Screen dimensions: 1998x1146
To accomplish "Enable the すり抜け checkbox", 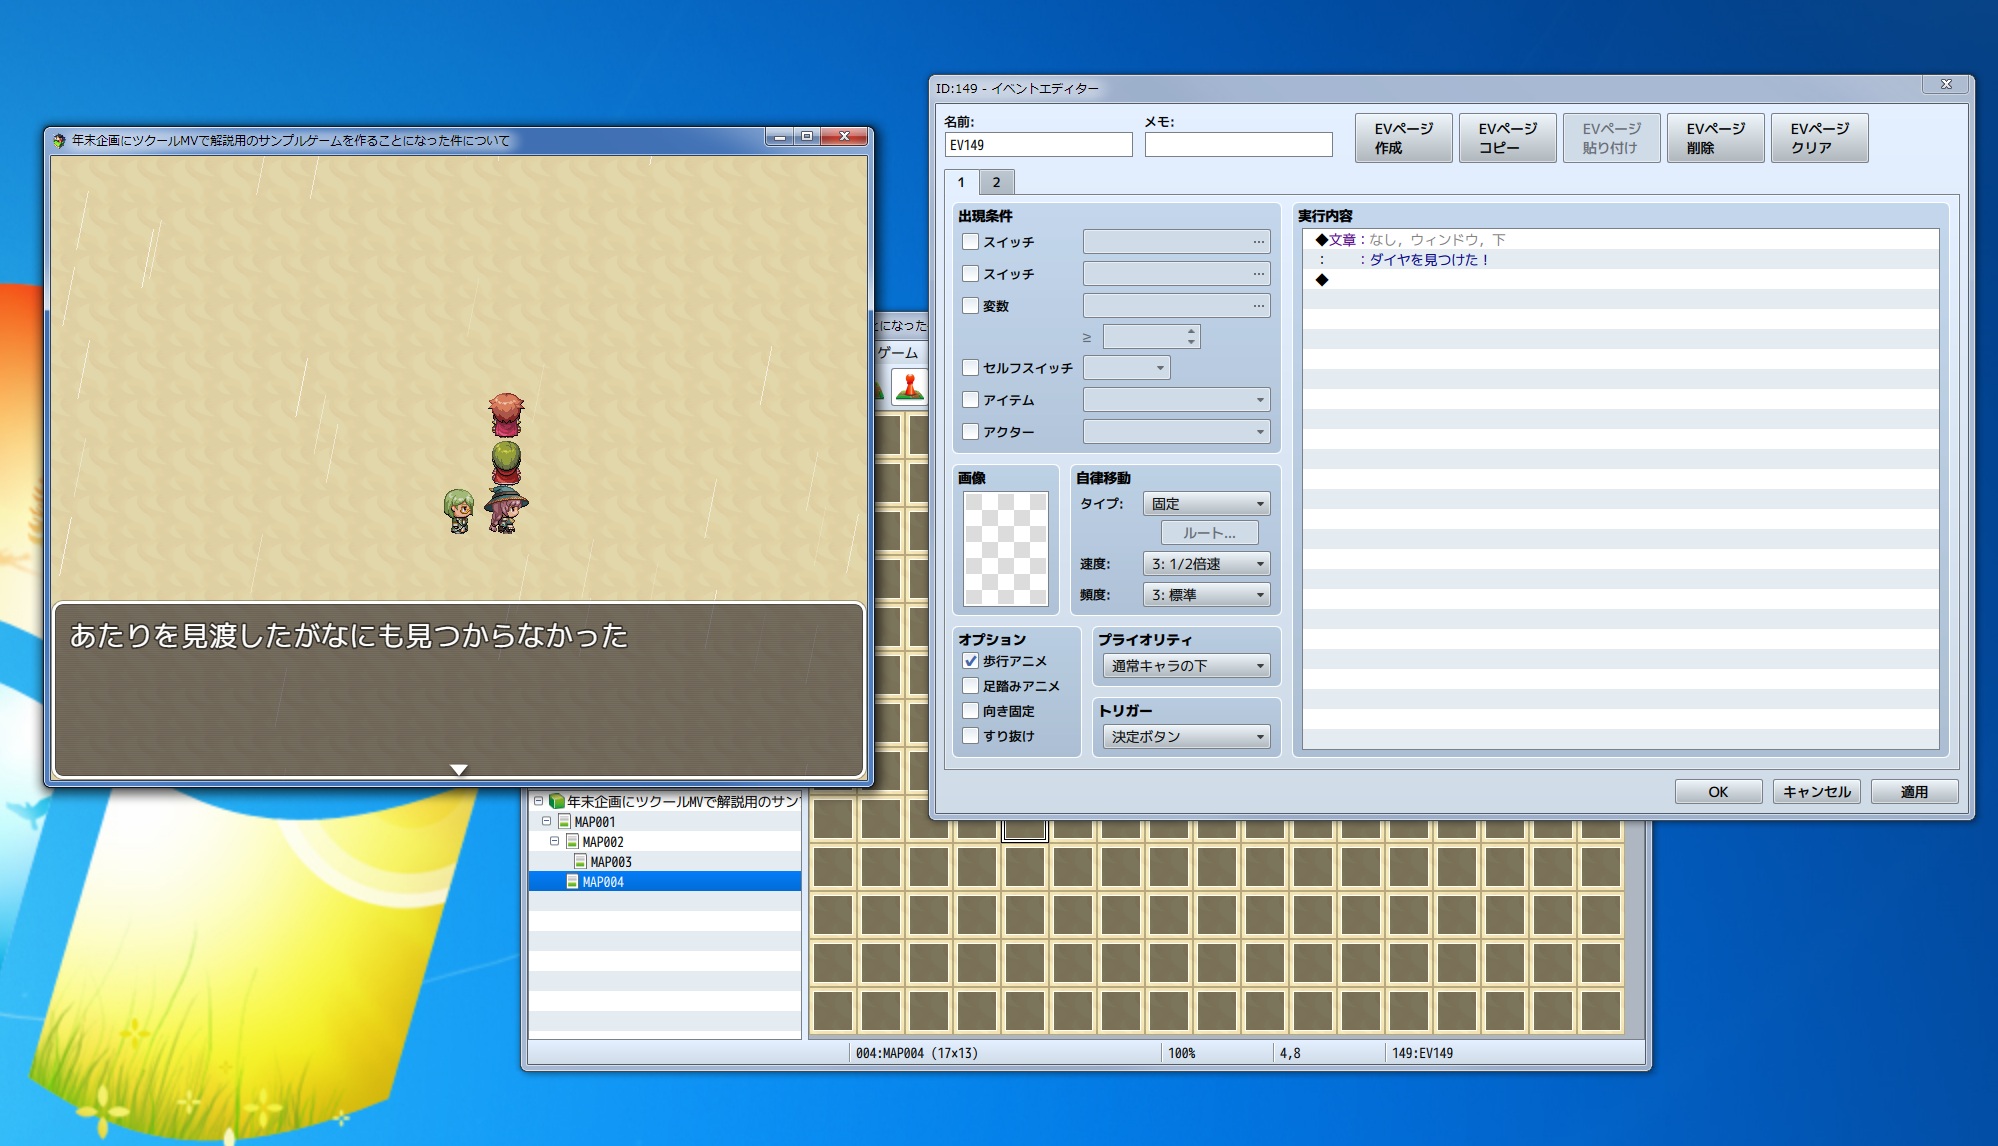I will [x=970, y=736].
